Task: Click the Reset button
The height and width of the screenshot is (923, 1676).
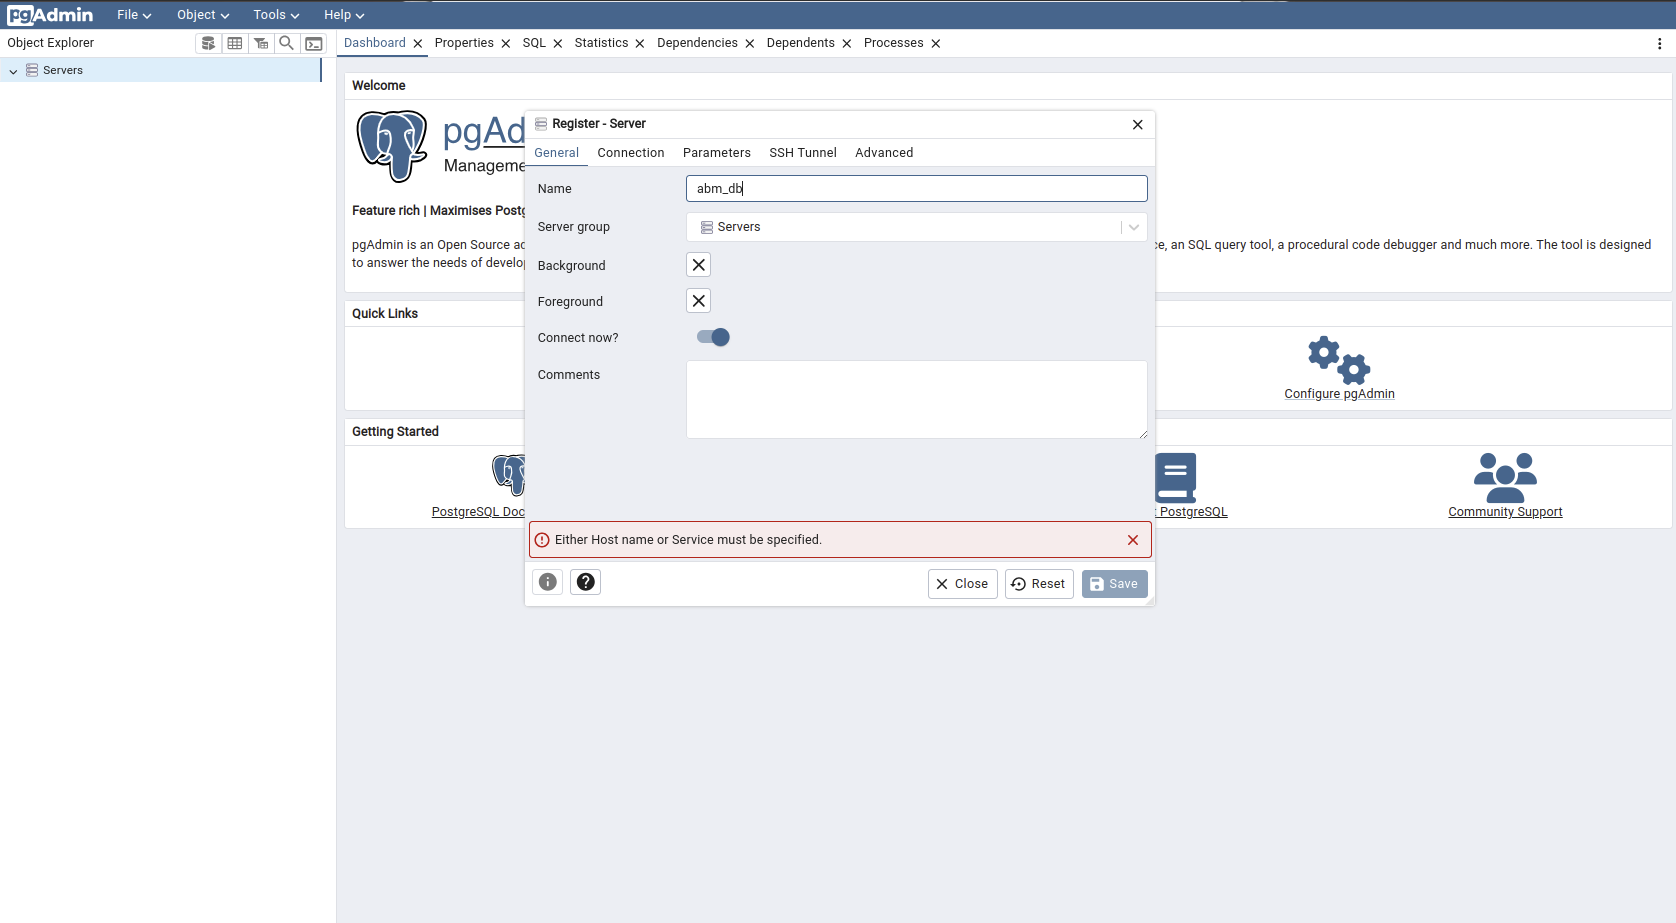Action: (x=1039, y=584)
